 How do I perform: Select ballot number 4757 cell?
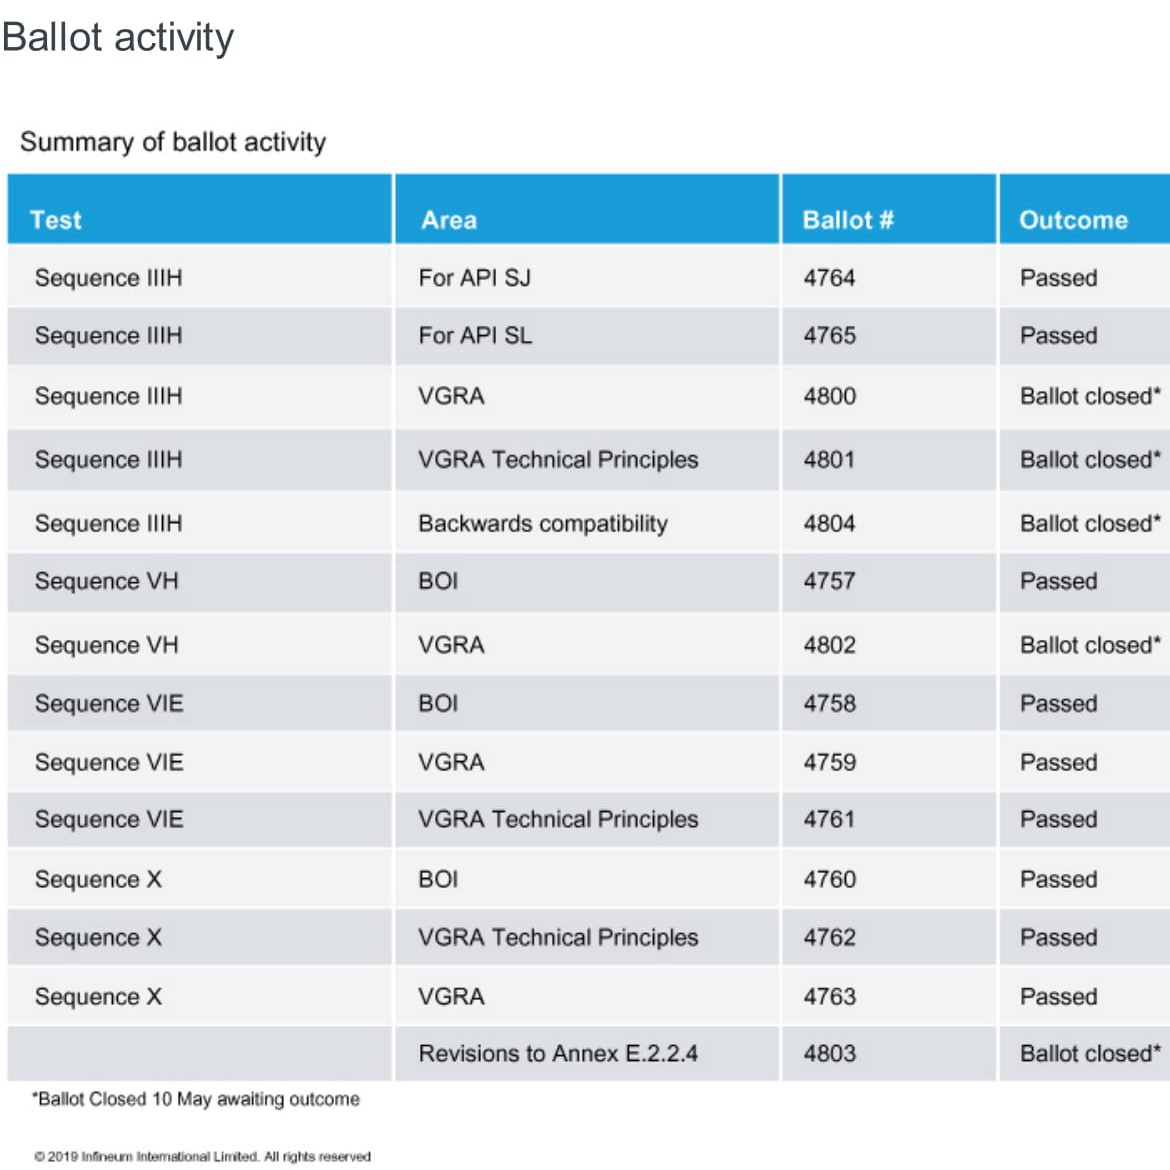click(x=889, y=581)
